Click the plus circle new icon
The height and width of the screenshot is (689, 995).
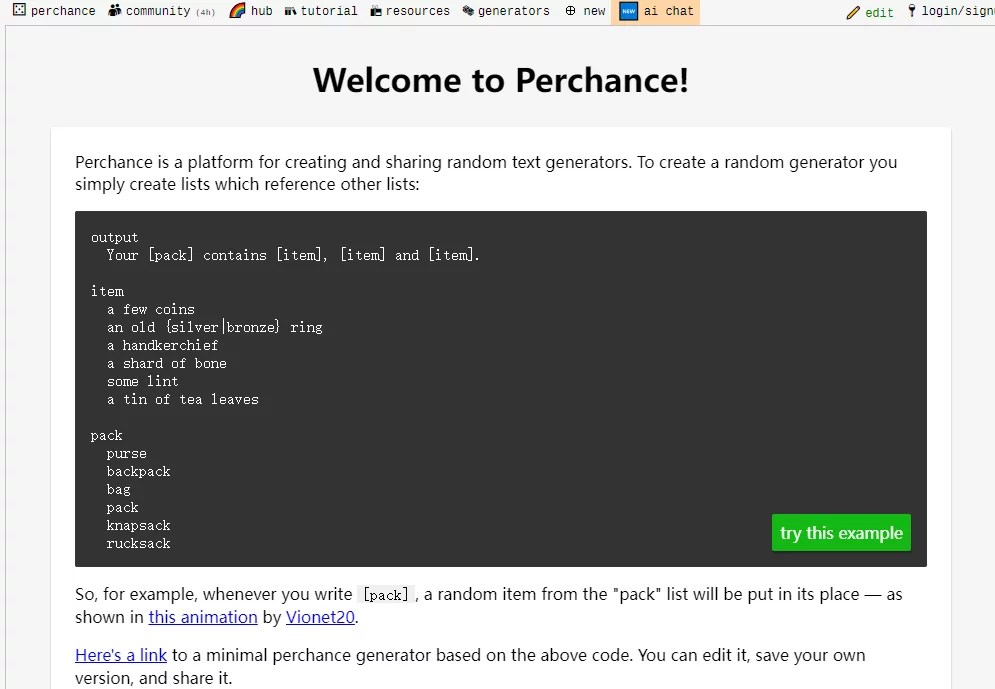(x=570, y=11)
